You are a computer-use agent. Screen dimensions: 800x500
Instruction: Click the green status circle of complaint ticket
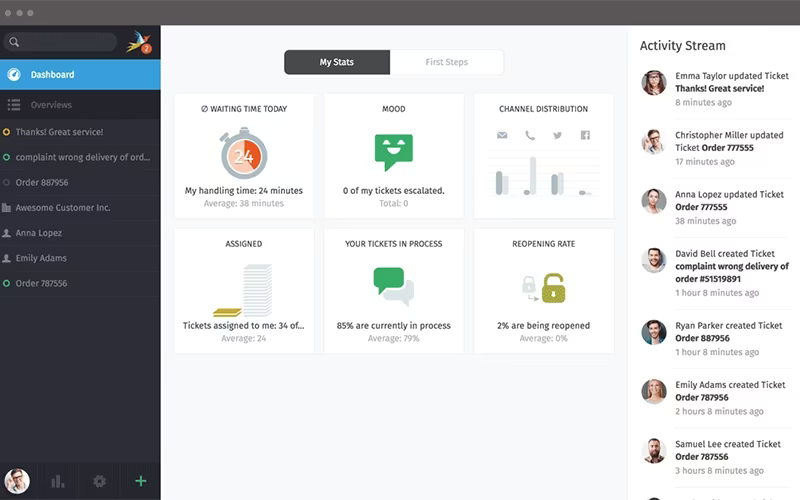(x=7, y=157)
